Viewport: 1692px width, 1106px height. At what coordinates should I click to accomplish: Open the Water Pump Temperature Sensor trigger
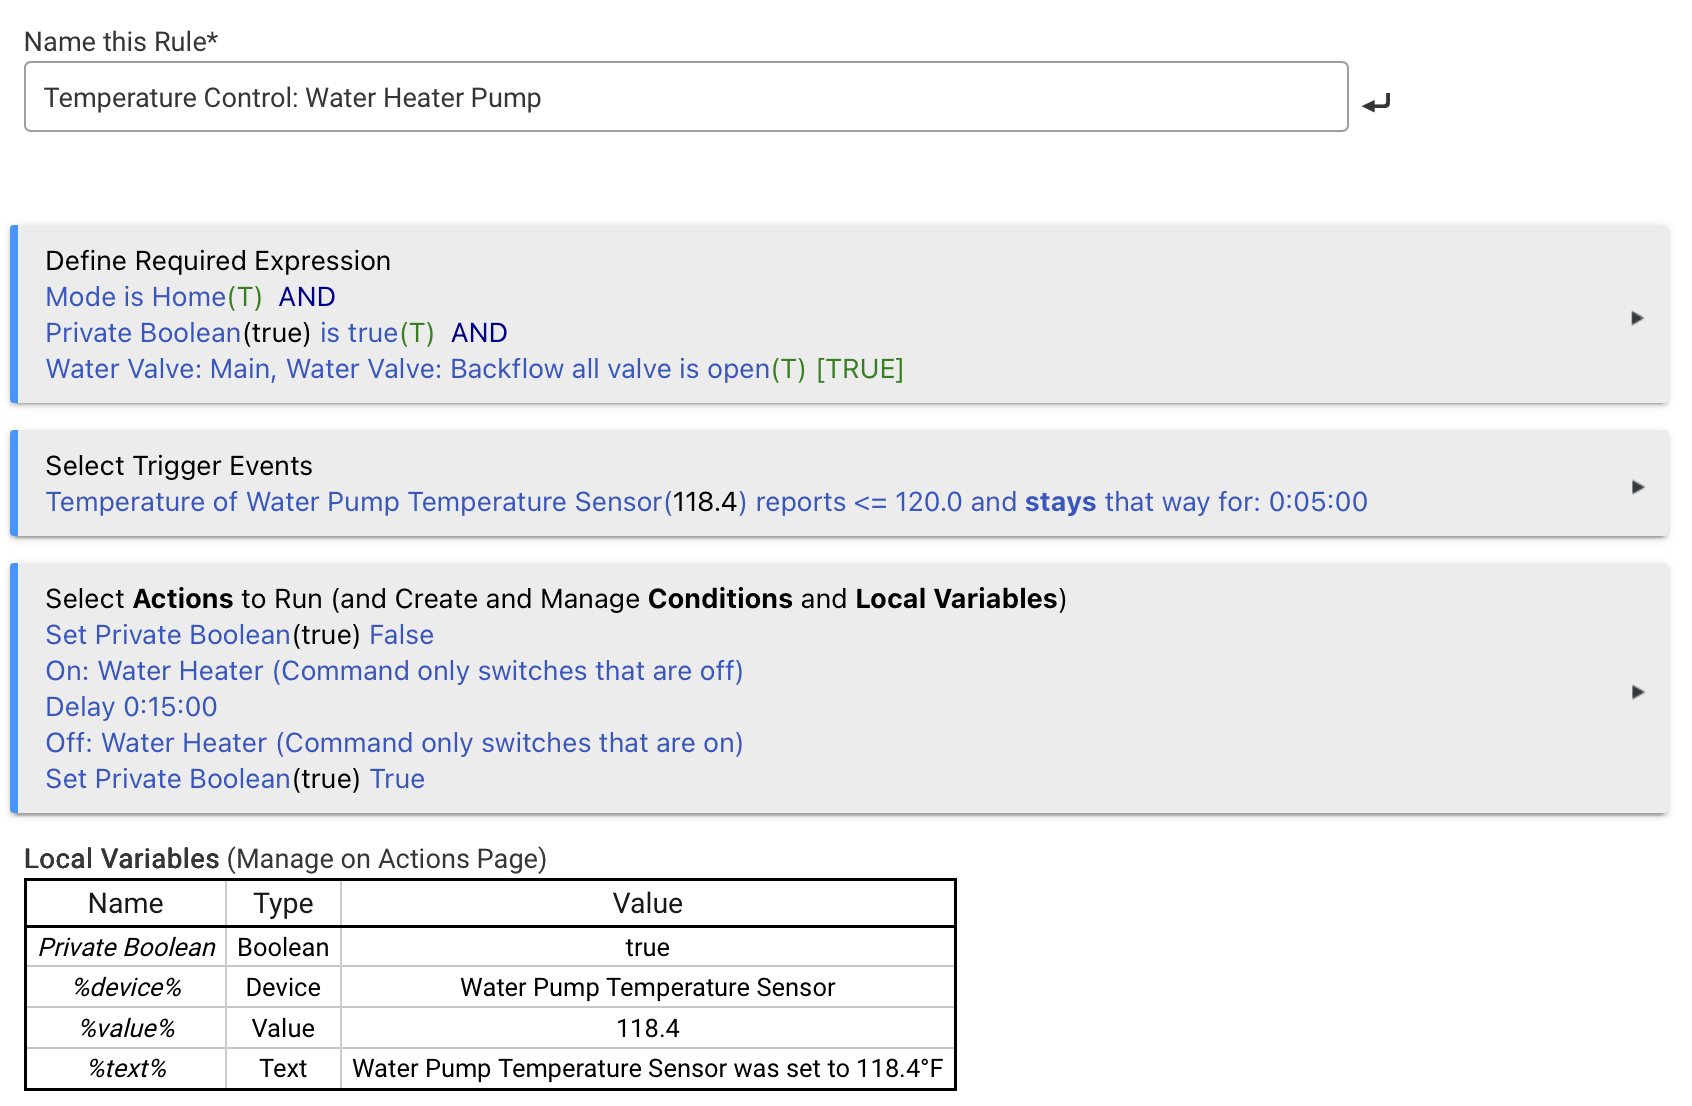click(x=706, y=502)
